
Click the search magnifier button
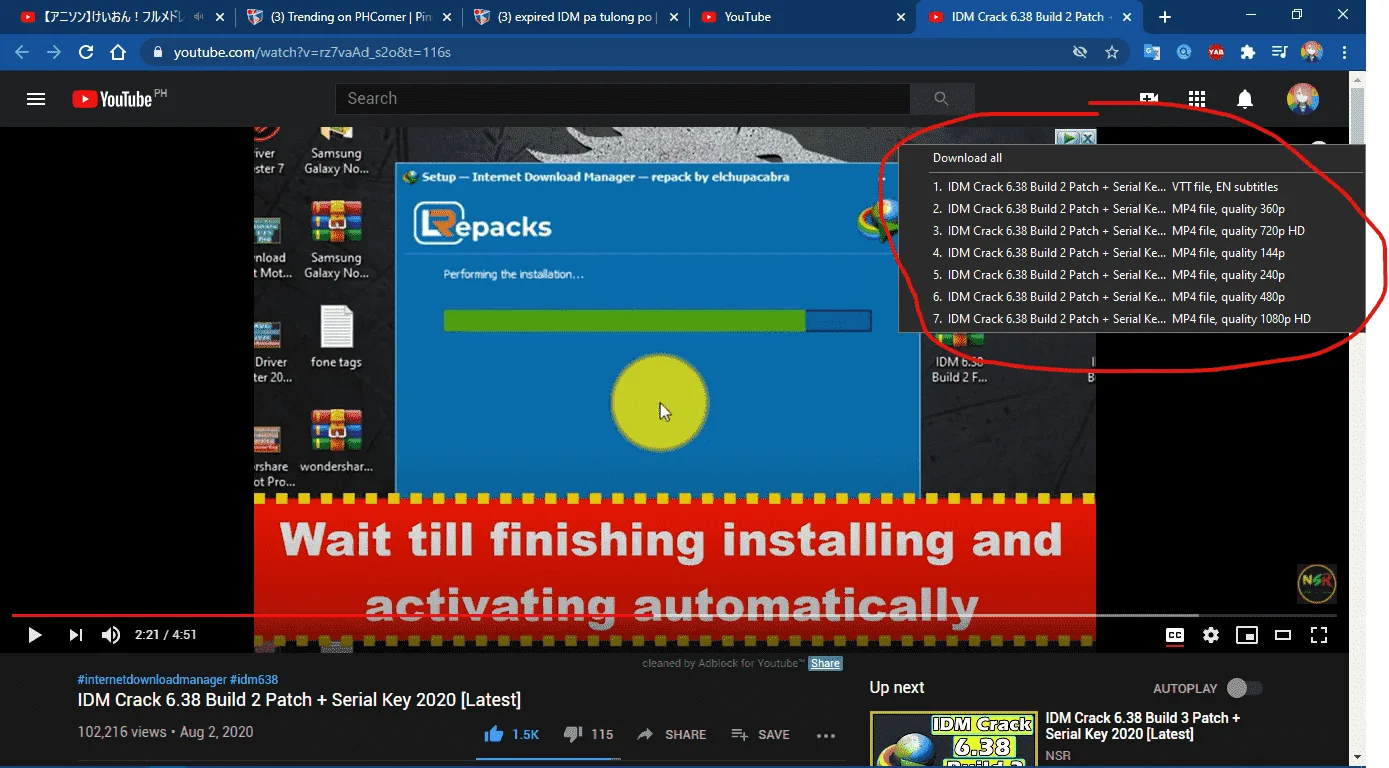pos(941,98)
